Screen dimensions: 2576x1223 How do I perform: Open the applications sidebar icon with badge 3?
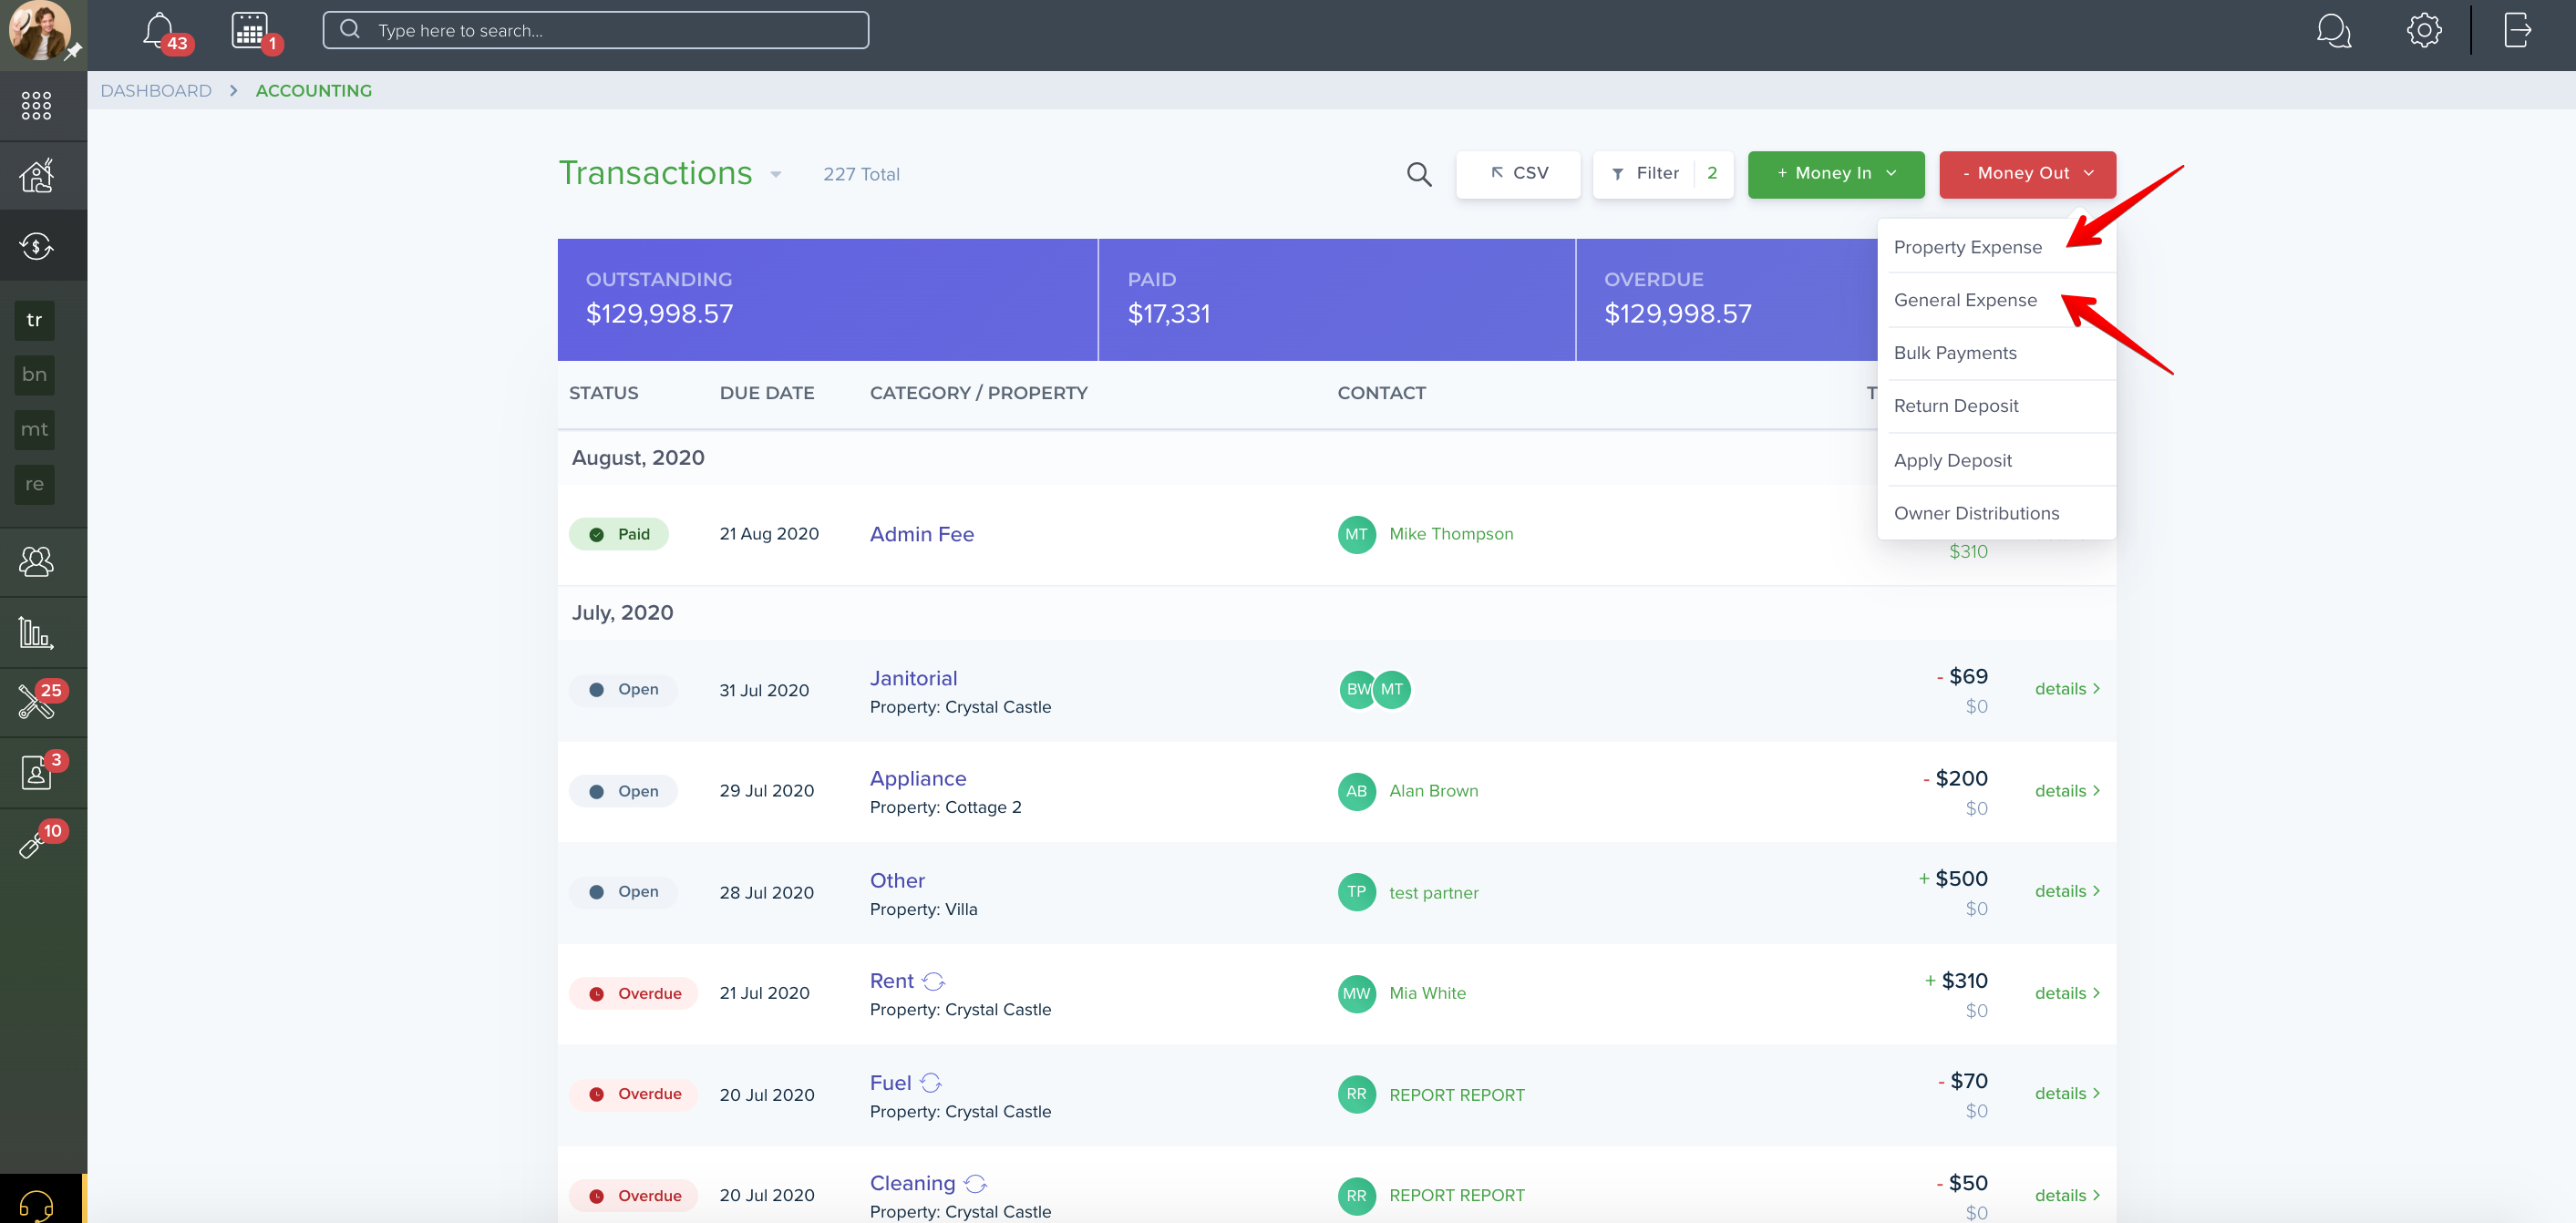pos(36,772)
